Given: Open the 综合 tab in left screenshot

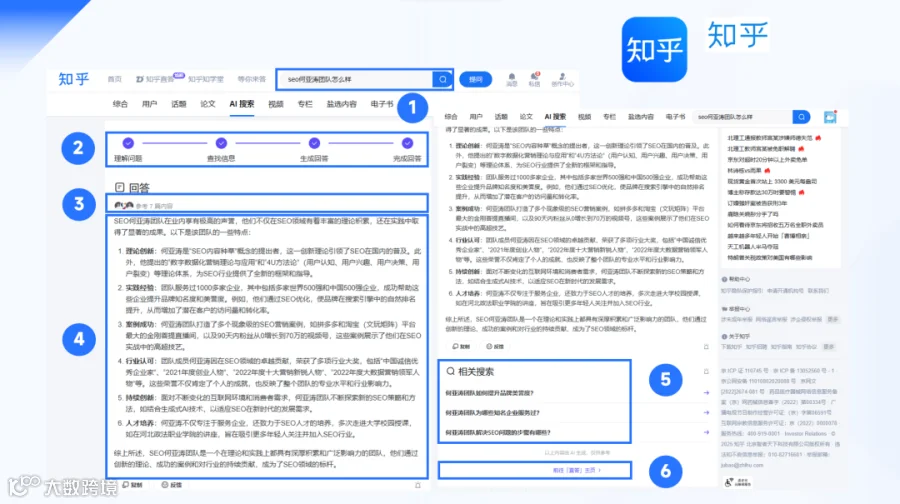Looking at the screenshot, I should [x=120, y=104].
